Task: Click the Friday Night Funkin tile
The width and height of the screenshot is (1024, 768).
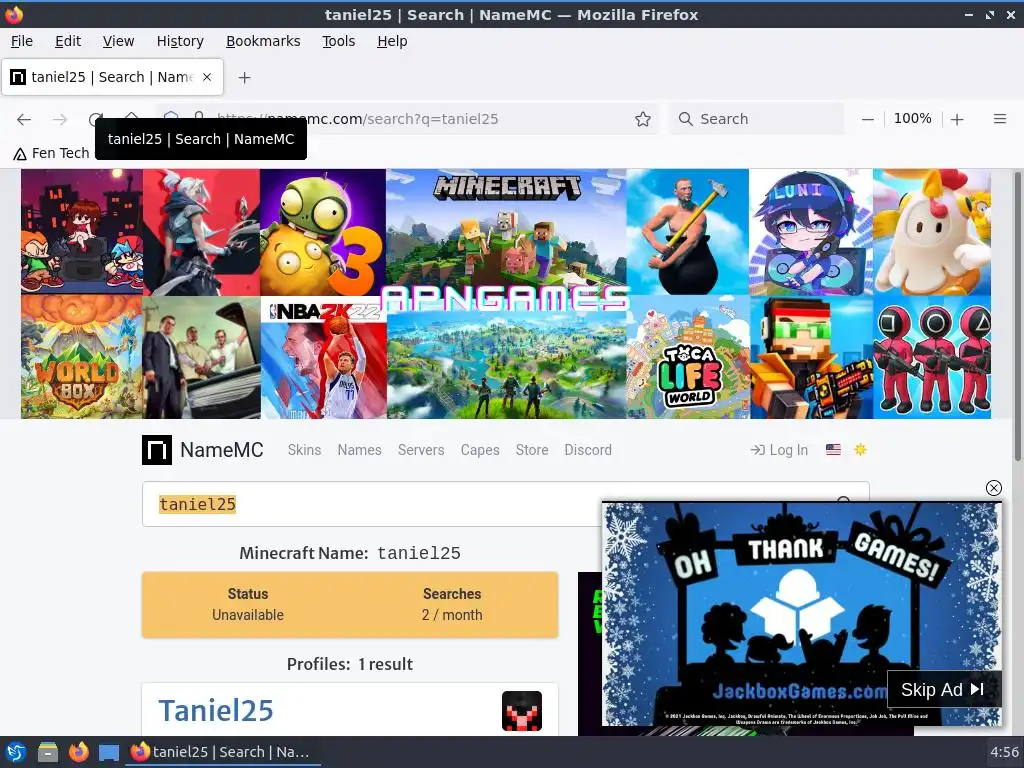Action: coord(82,232)
